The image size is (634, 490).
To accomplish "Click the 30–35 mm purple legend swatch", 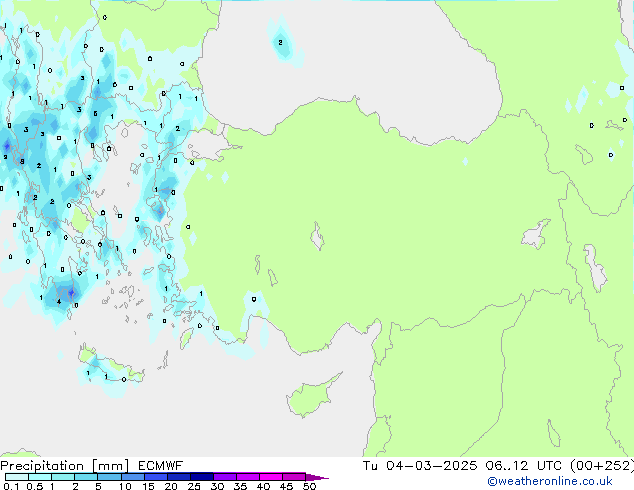I will (x=225, y=477).
